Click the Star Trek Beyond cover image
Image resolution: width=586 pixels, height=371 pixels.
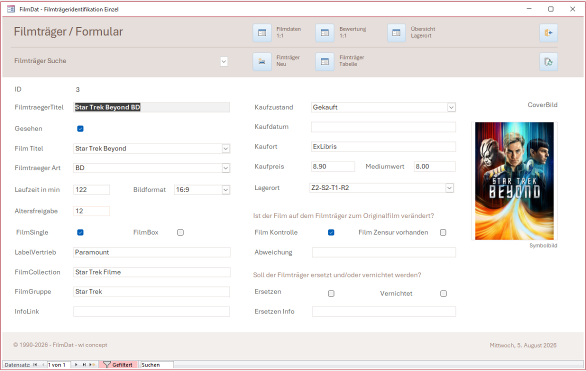(514, 181)
